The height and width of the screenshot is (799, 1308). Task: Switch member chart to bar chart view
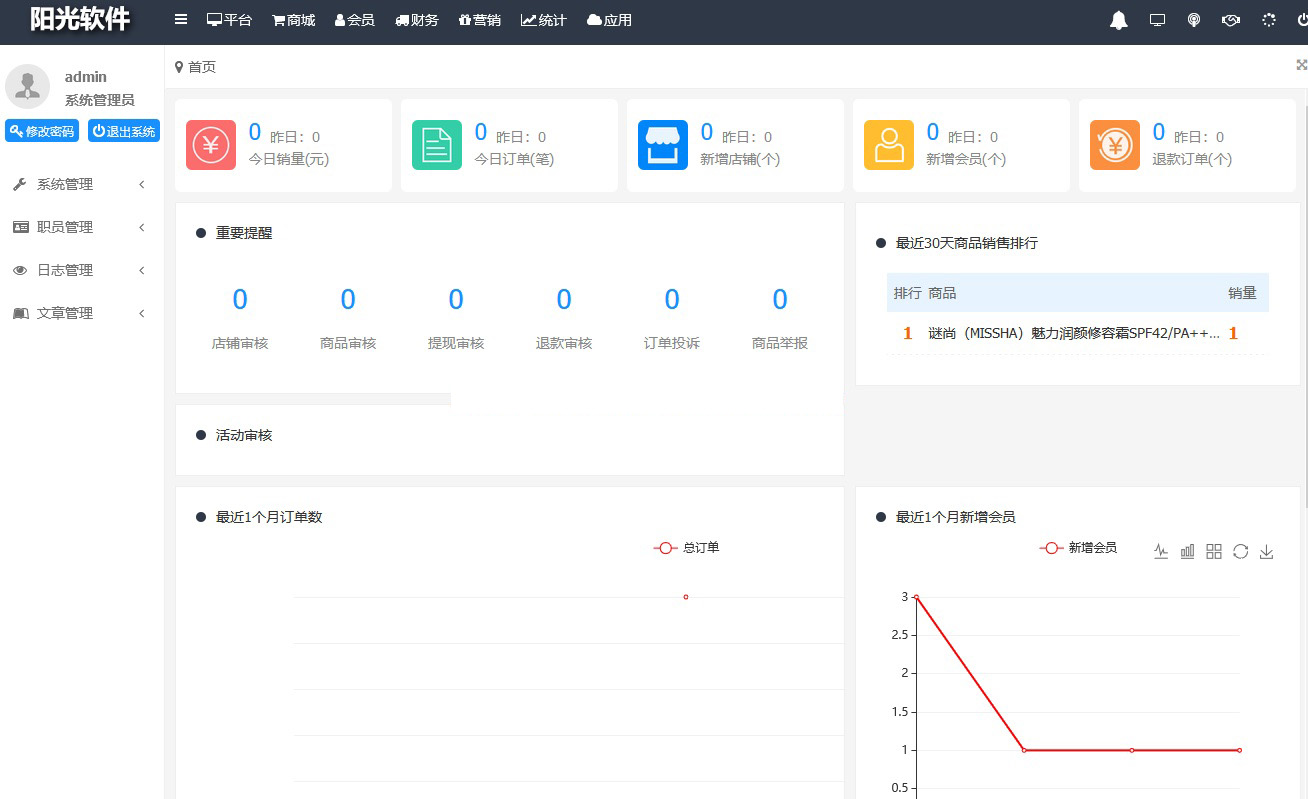[1187, 551]
